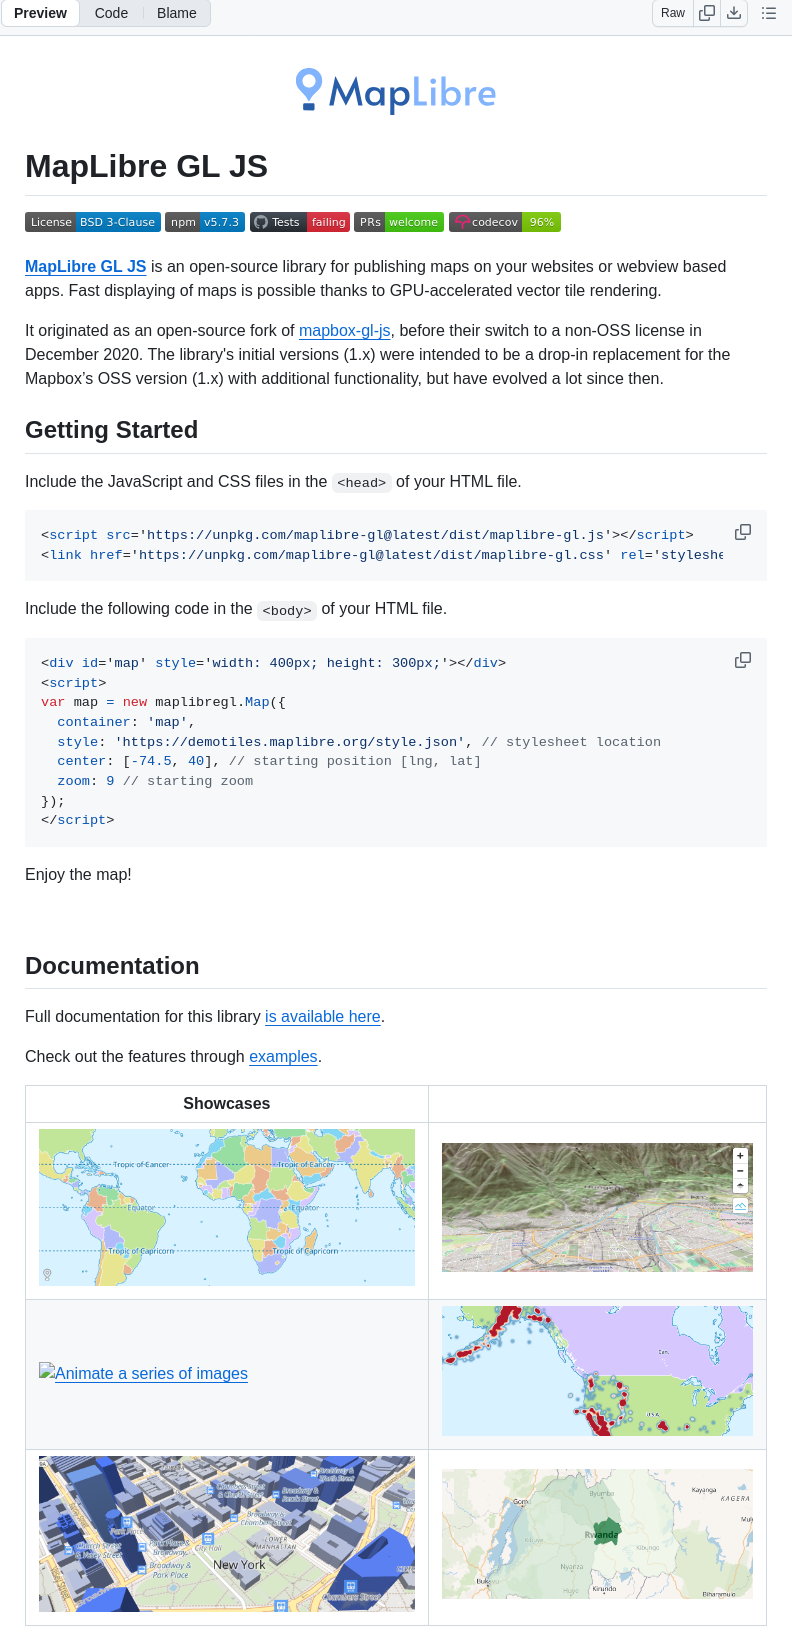This screenshot has width=792, height=1652.
Task: Open the MapLibre GL JS link
Action: tap(85, 266)
